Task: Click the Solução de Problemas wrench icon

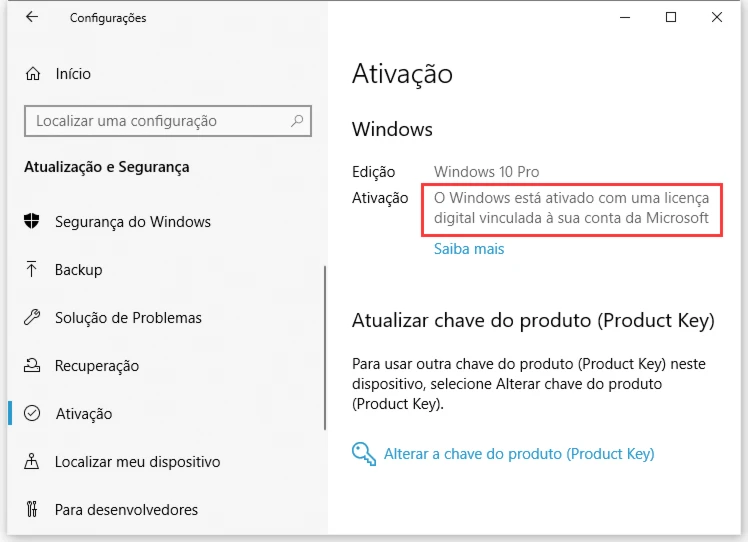Action: (33, 318)
